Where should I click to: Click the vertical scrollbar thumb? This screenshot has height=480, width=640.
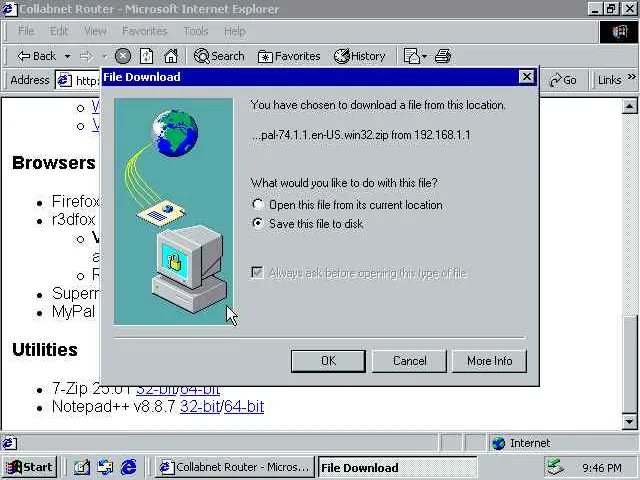click(629, 364)
